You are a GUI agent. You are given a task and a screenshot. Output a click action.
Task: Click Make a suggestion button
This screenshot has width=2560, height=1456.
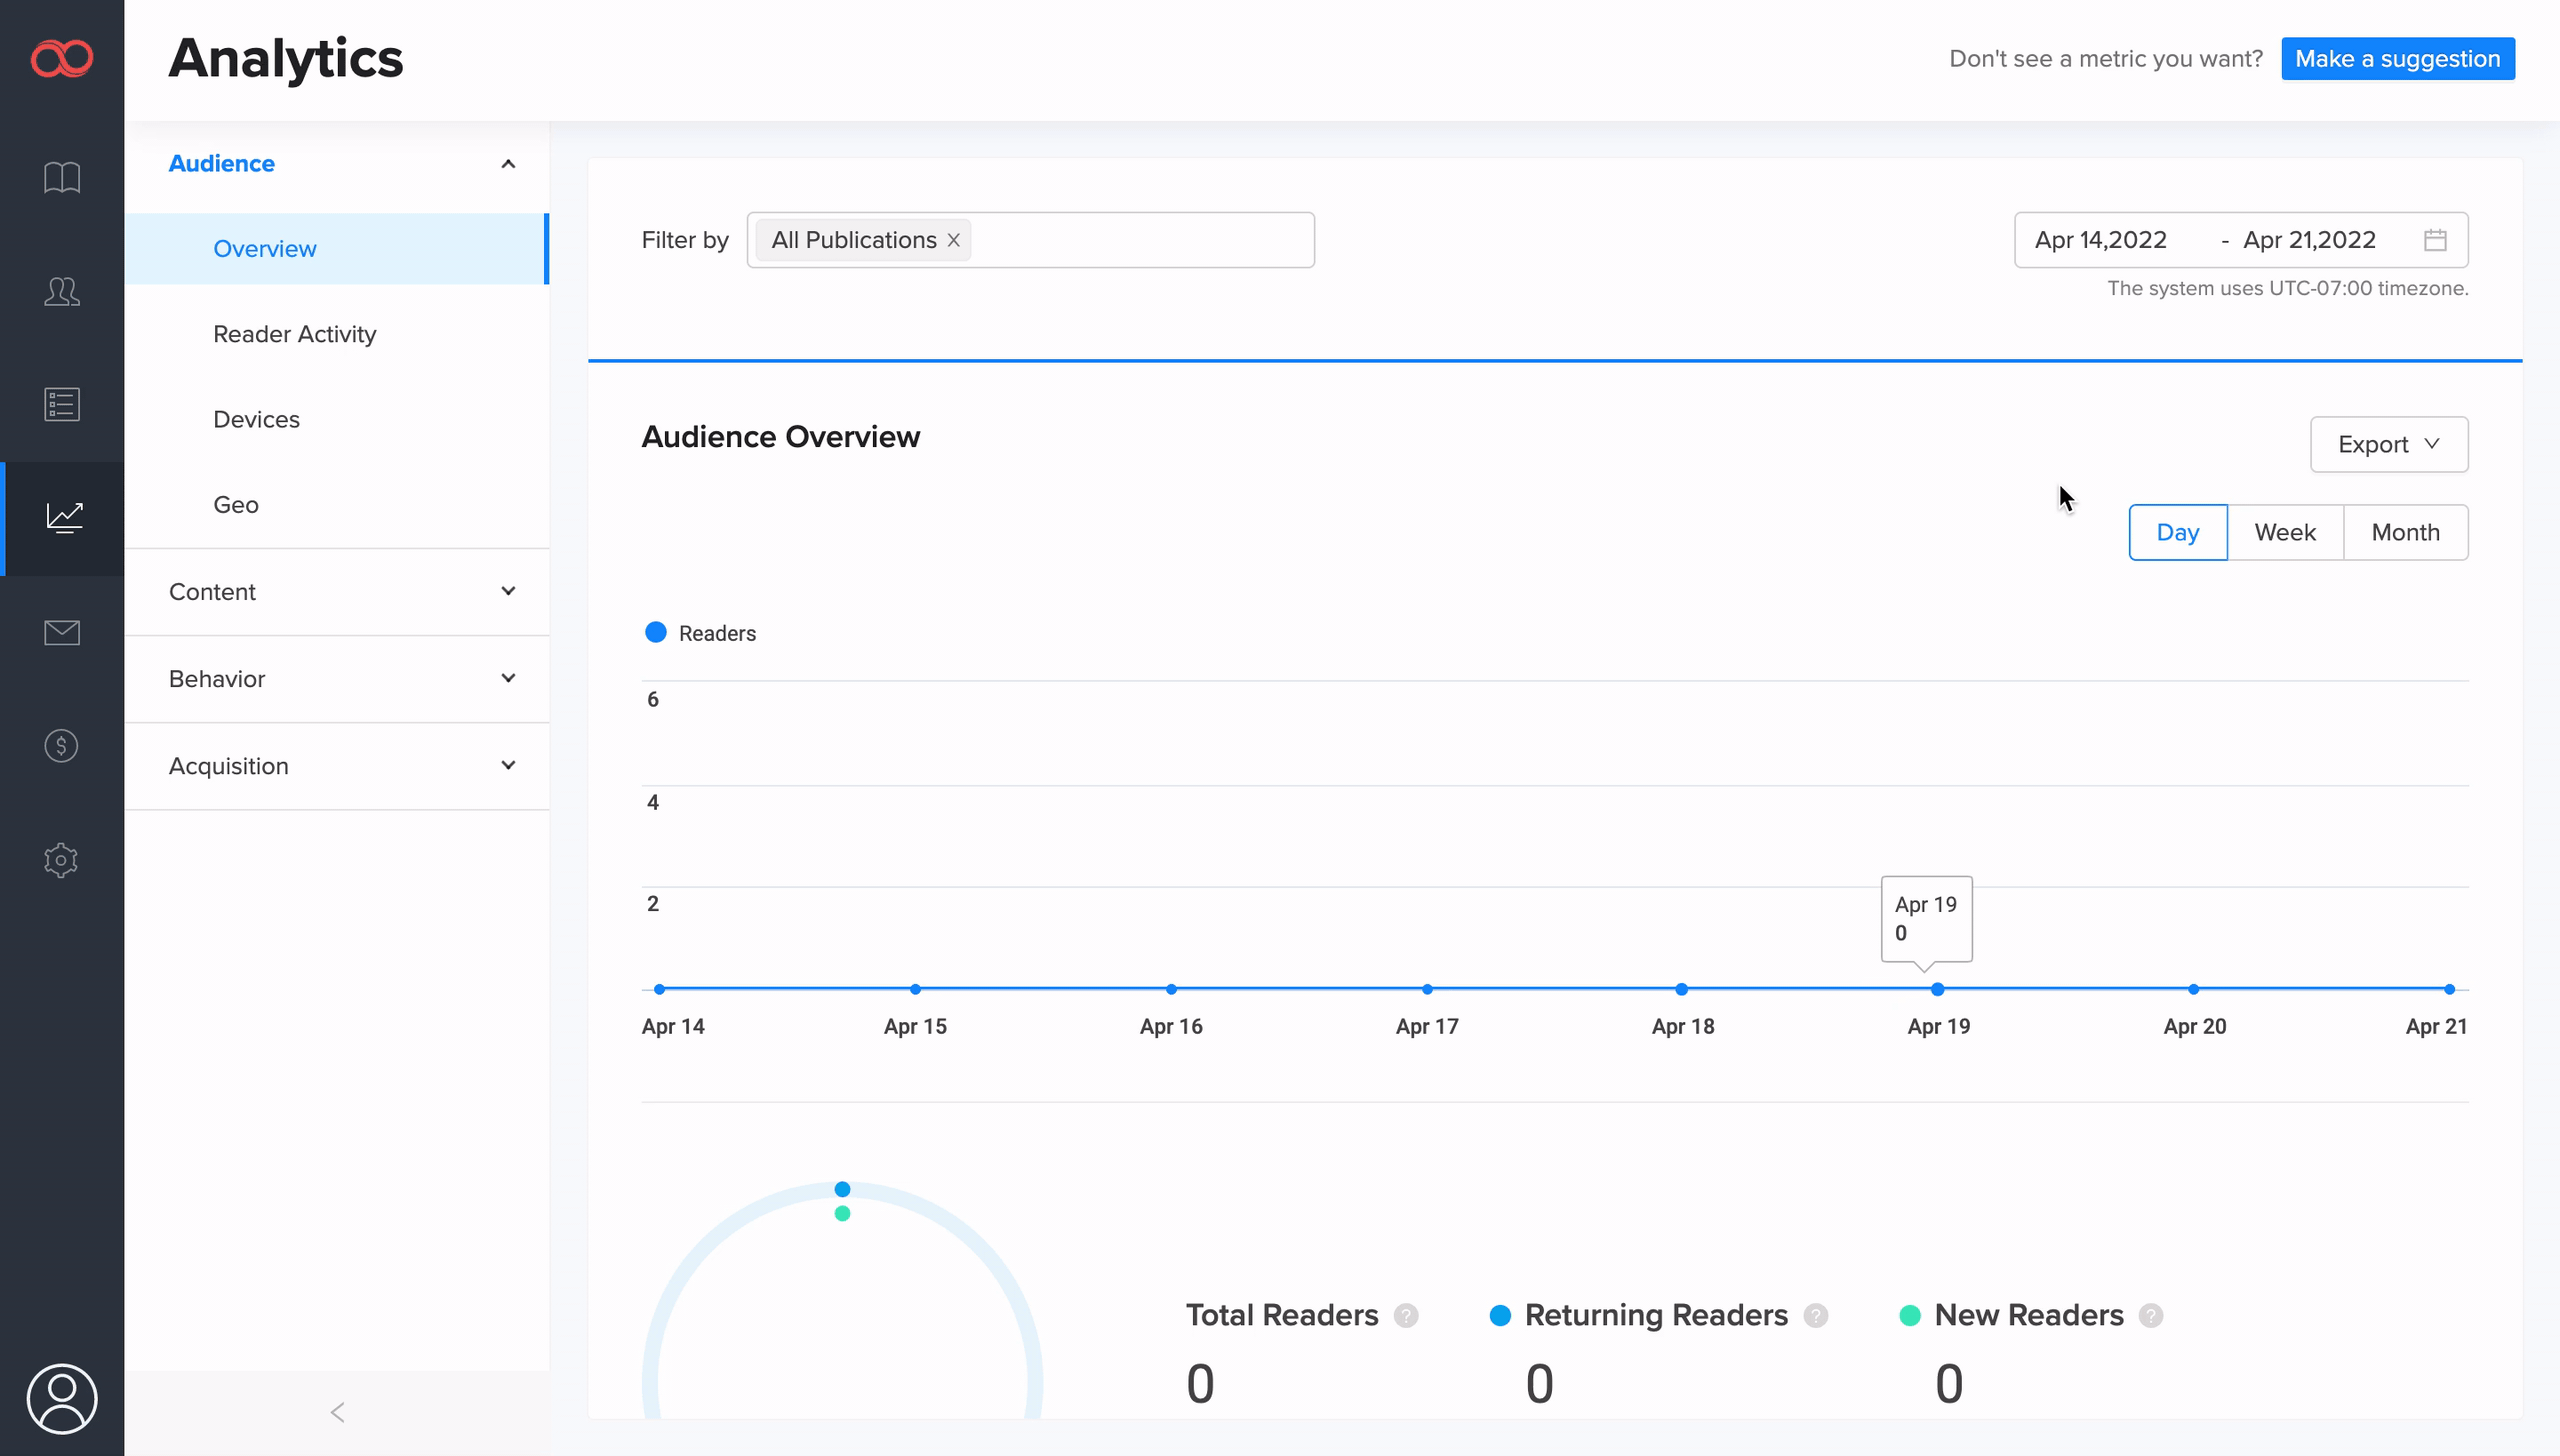(x=2397, y=59)
